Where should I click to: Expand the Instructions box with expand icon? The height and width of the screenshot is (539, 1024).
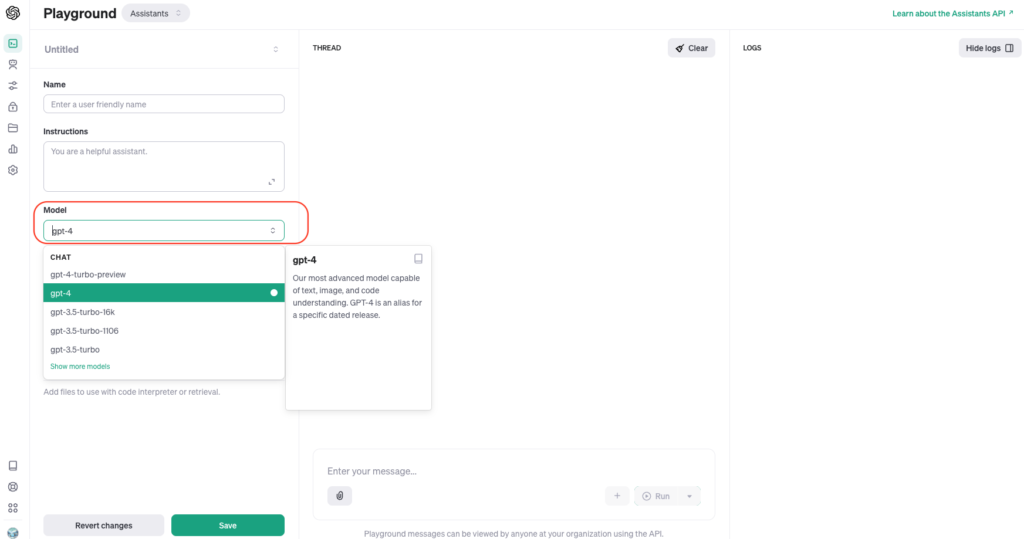[x=272, y=181]
